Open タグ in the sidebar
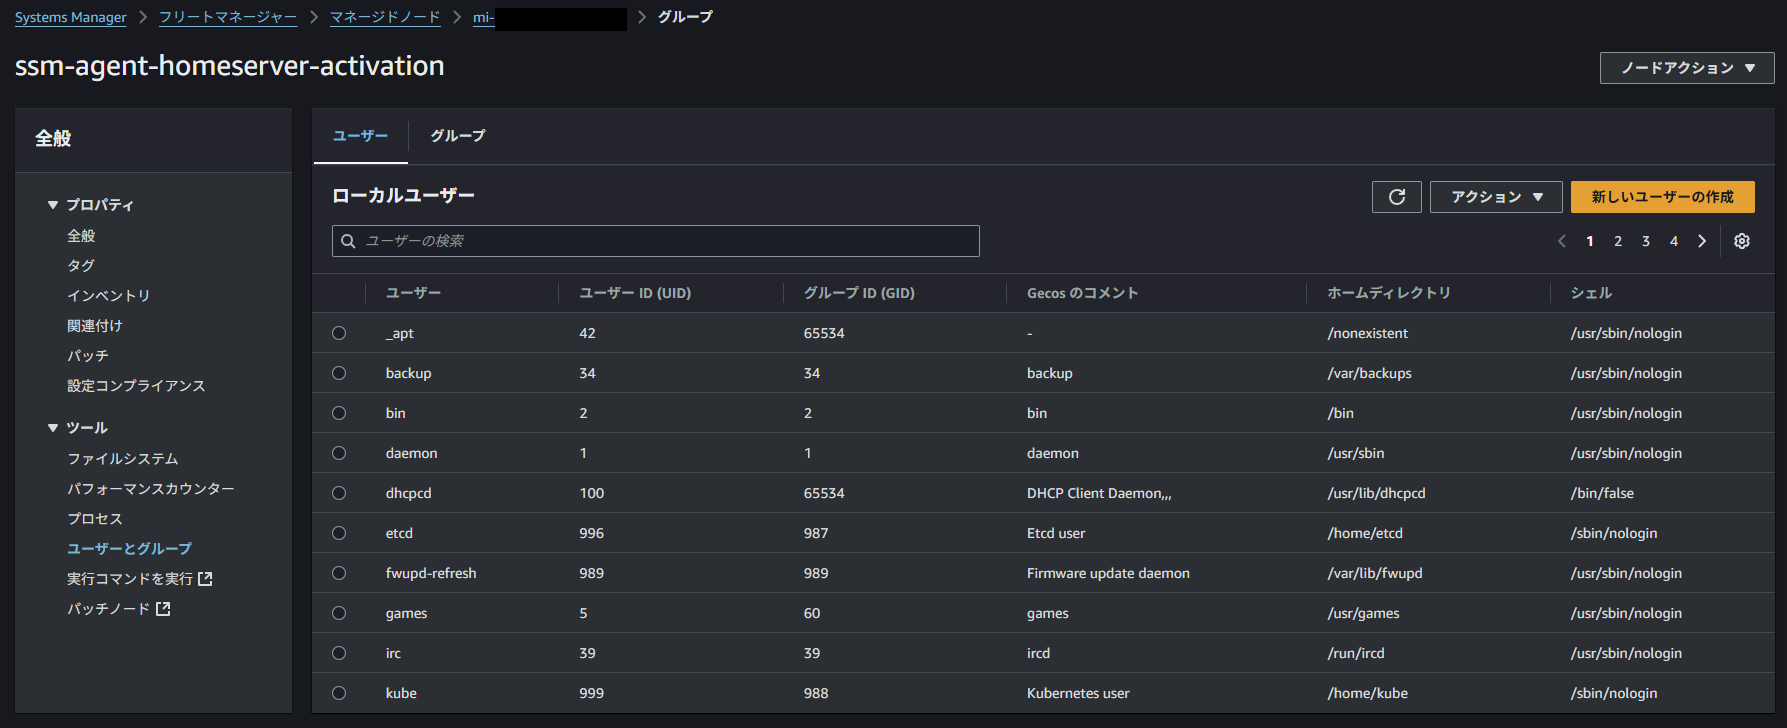Image resolution: width=1787 pixels, height=728 pixels. click(81, 266)
